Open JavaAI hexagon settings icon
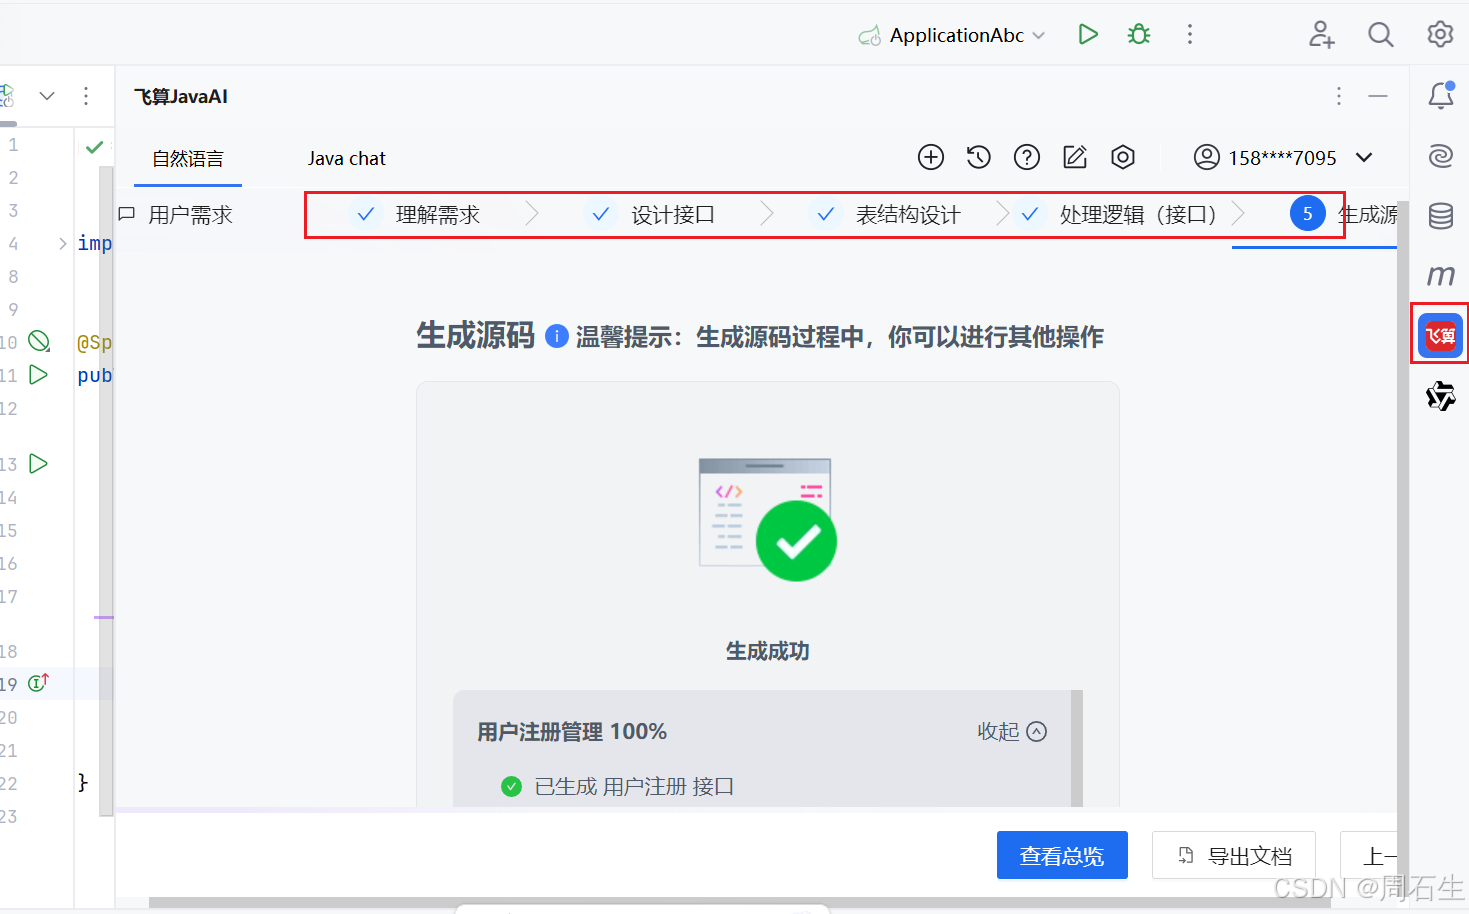This screenshot has height=914, width=1469. point(1123,157)
